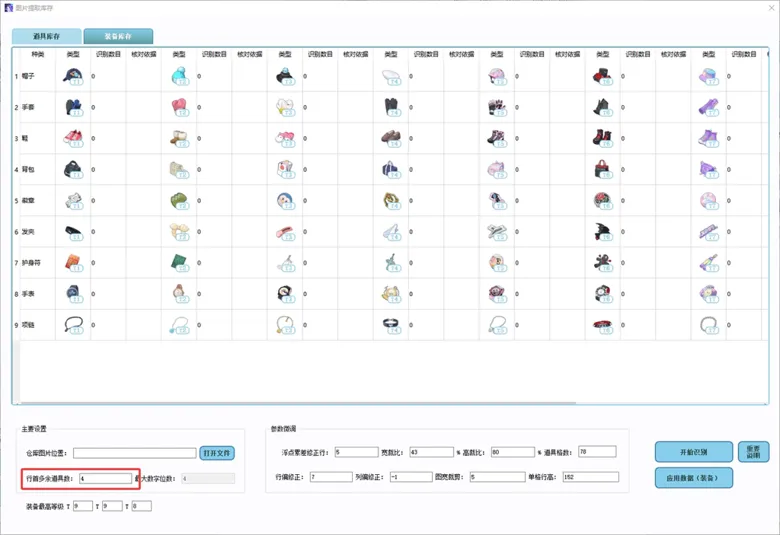The image size is (780, 535).
Task: Switch to the 装备库存 tab
Action: [x=118, y=36]
